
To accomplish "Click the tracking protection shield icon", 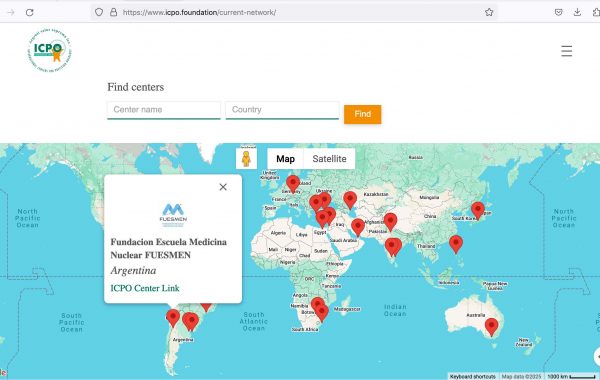I will pyautogui.click(x=99, y=12).
